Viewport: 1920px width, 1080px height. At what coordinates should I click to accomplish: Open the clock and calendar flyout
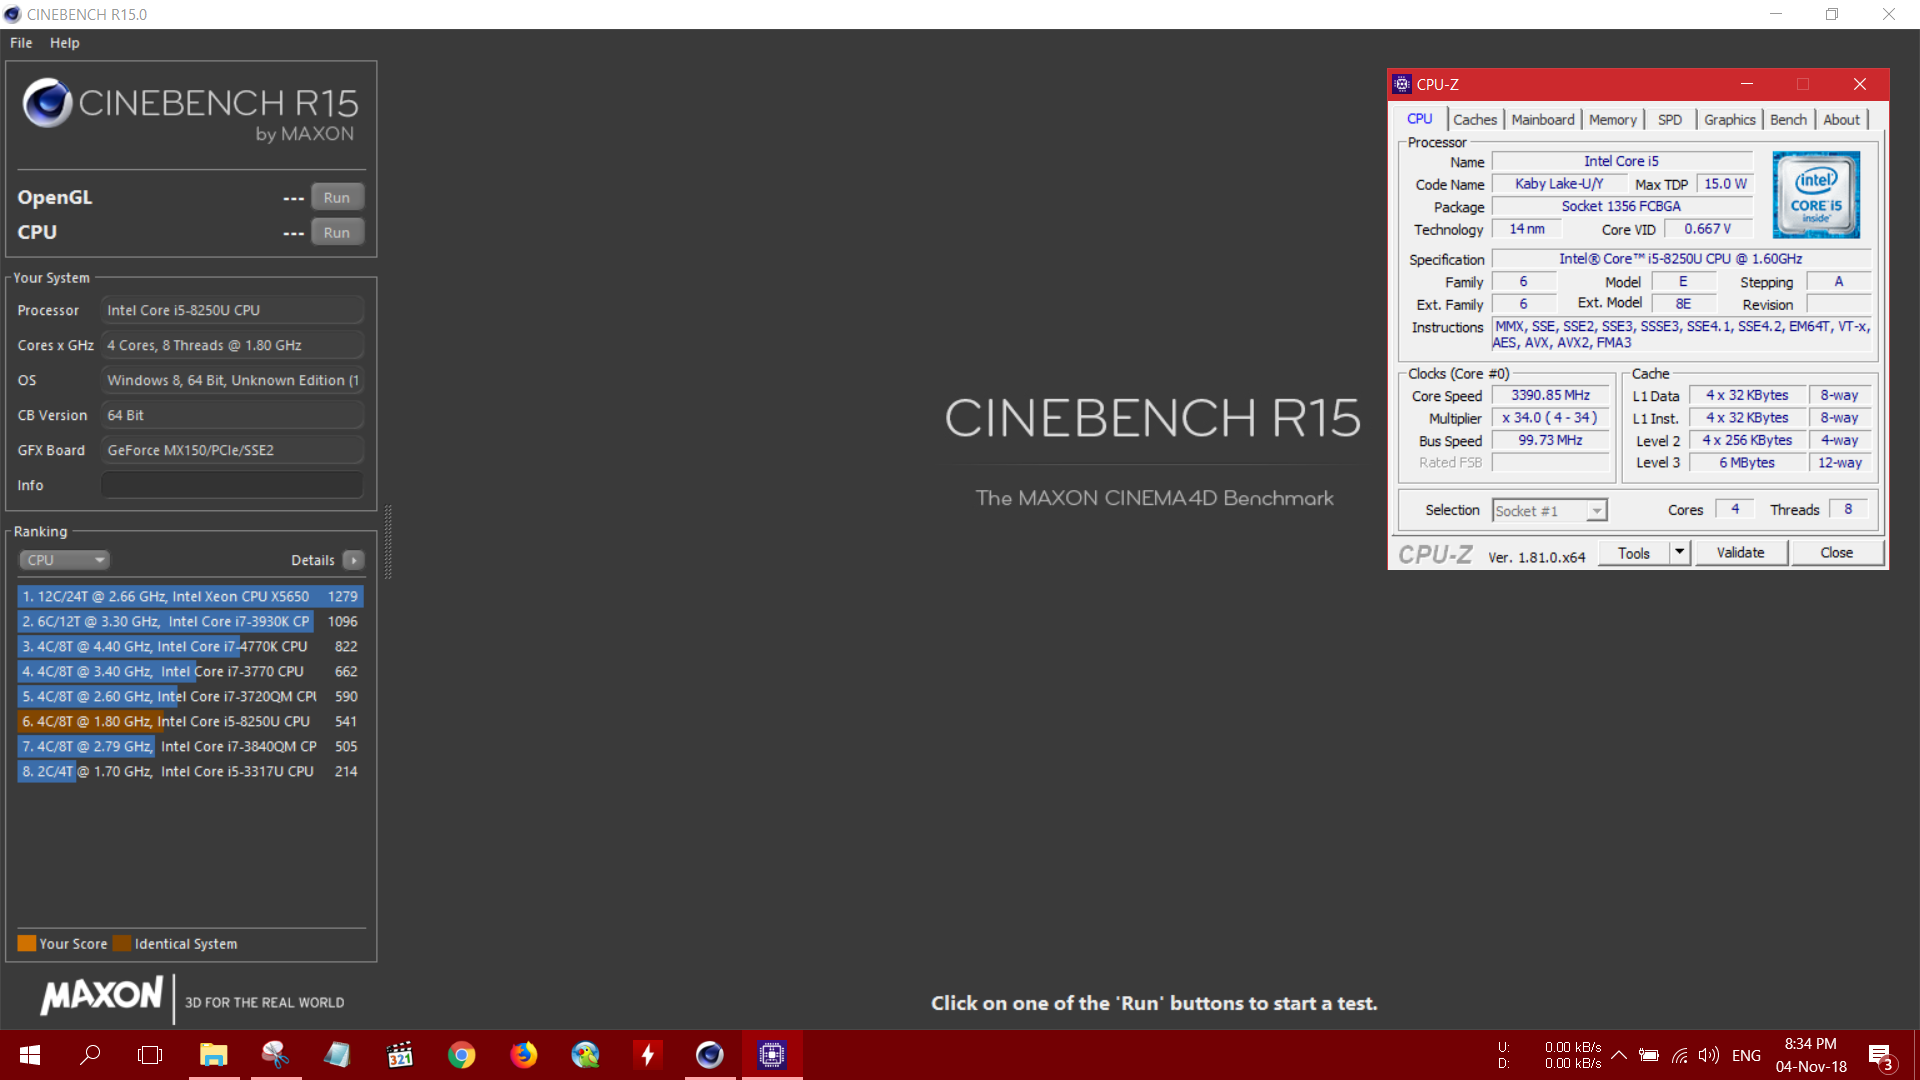click(1811, 1055)
